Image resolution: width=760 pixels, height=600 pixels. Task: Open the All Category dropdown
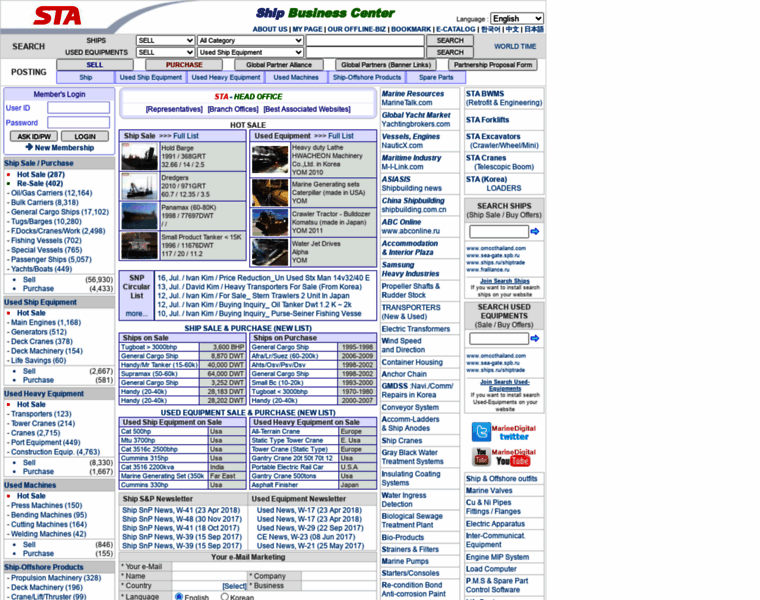251,40
